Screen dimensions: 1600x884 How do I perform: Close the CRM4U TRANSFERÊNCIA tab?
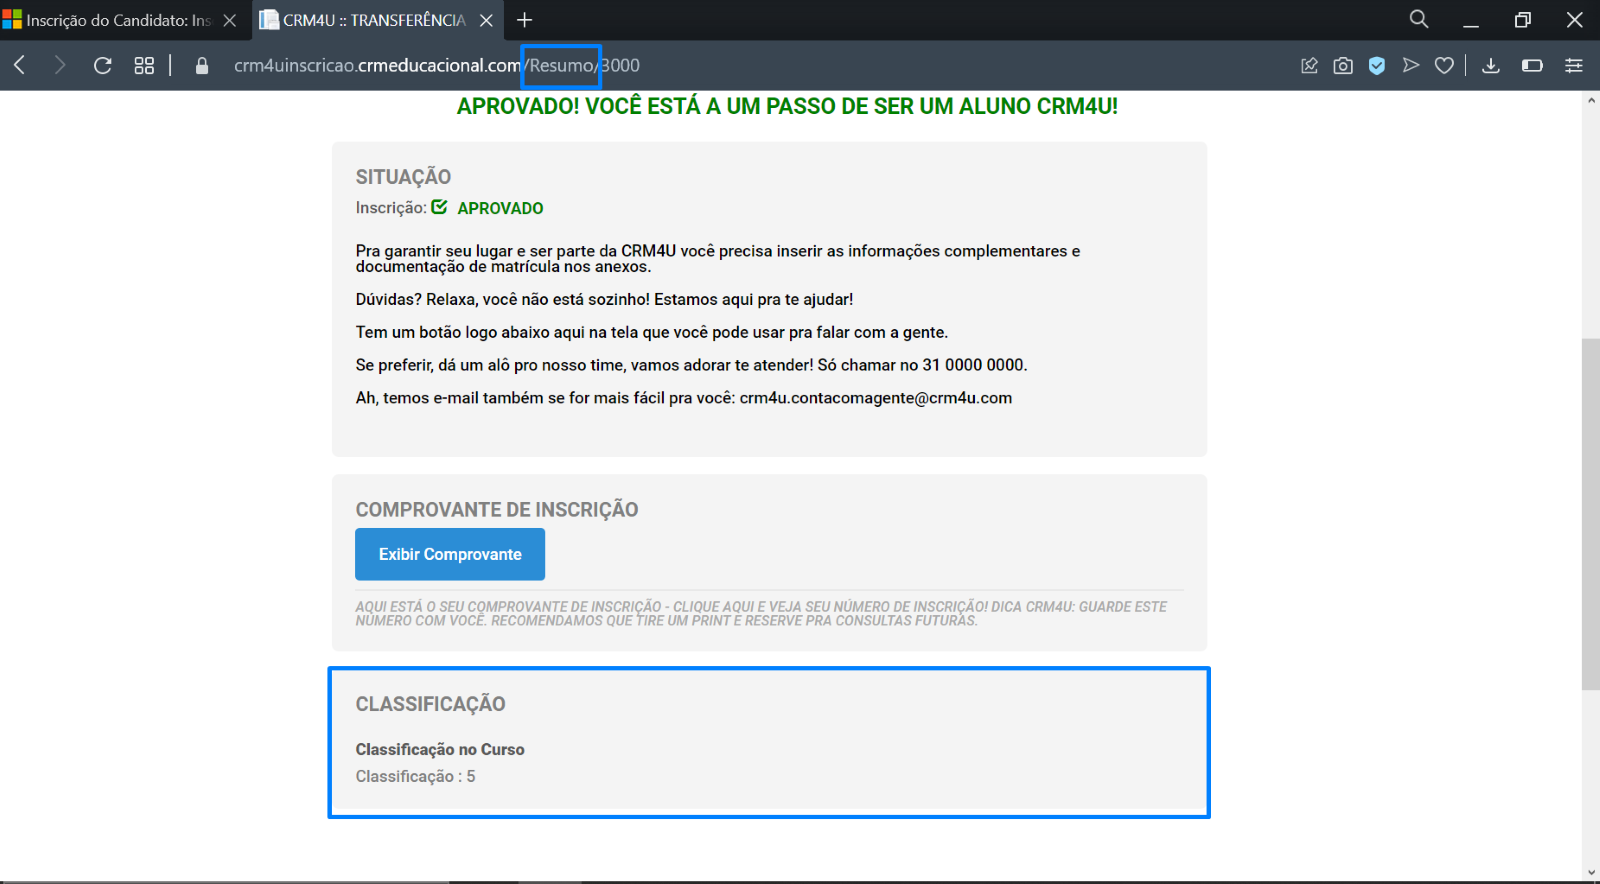pyautogui.click(x=486, y=20)
